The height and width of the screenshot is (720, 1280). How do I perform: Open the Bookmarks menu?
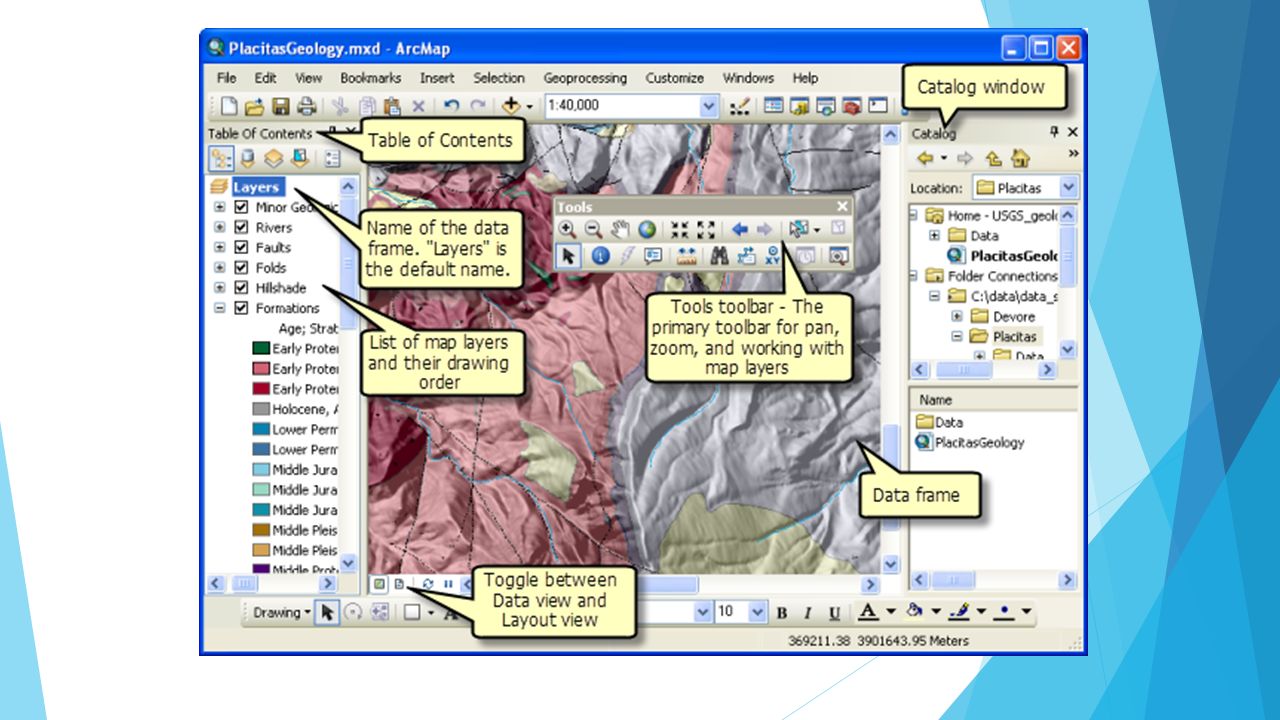point(370,78)
